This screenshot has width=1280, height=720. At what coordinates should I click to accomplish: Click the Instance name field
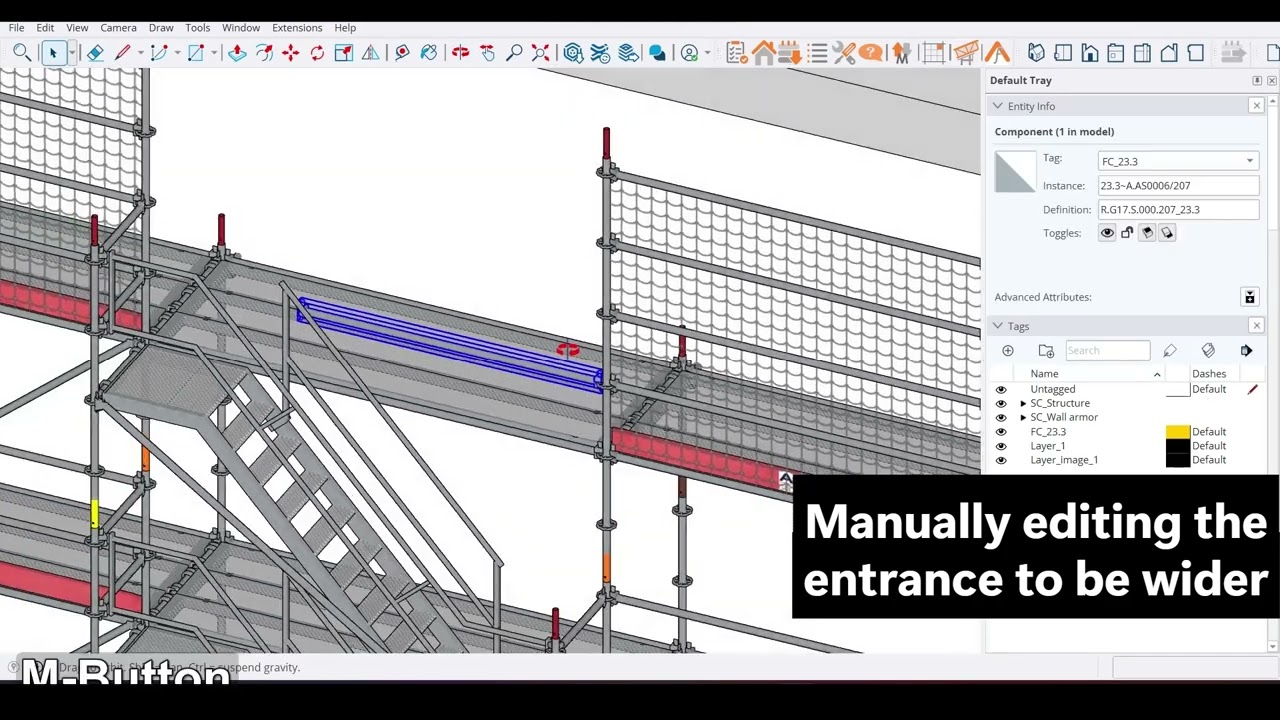(x=1178, y=186)
